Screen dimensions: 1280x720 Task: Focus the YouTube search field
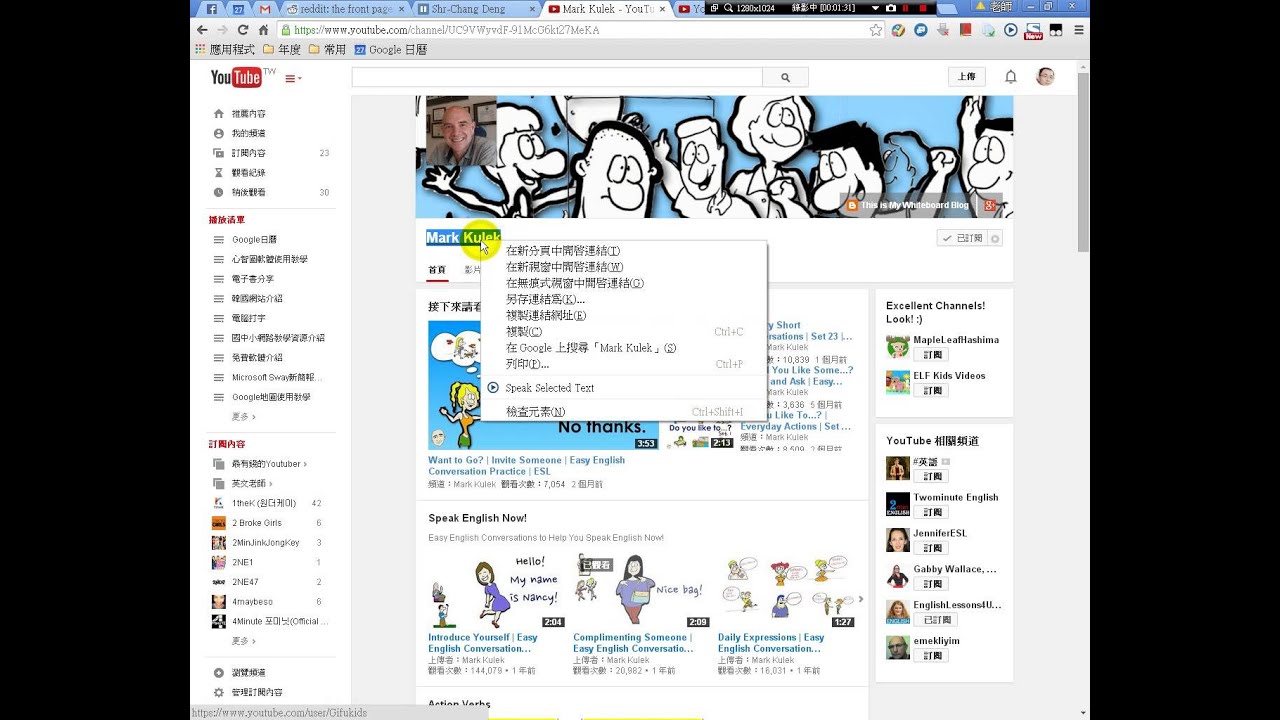(x=557, y=77)
